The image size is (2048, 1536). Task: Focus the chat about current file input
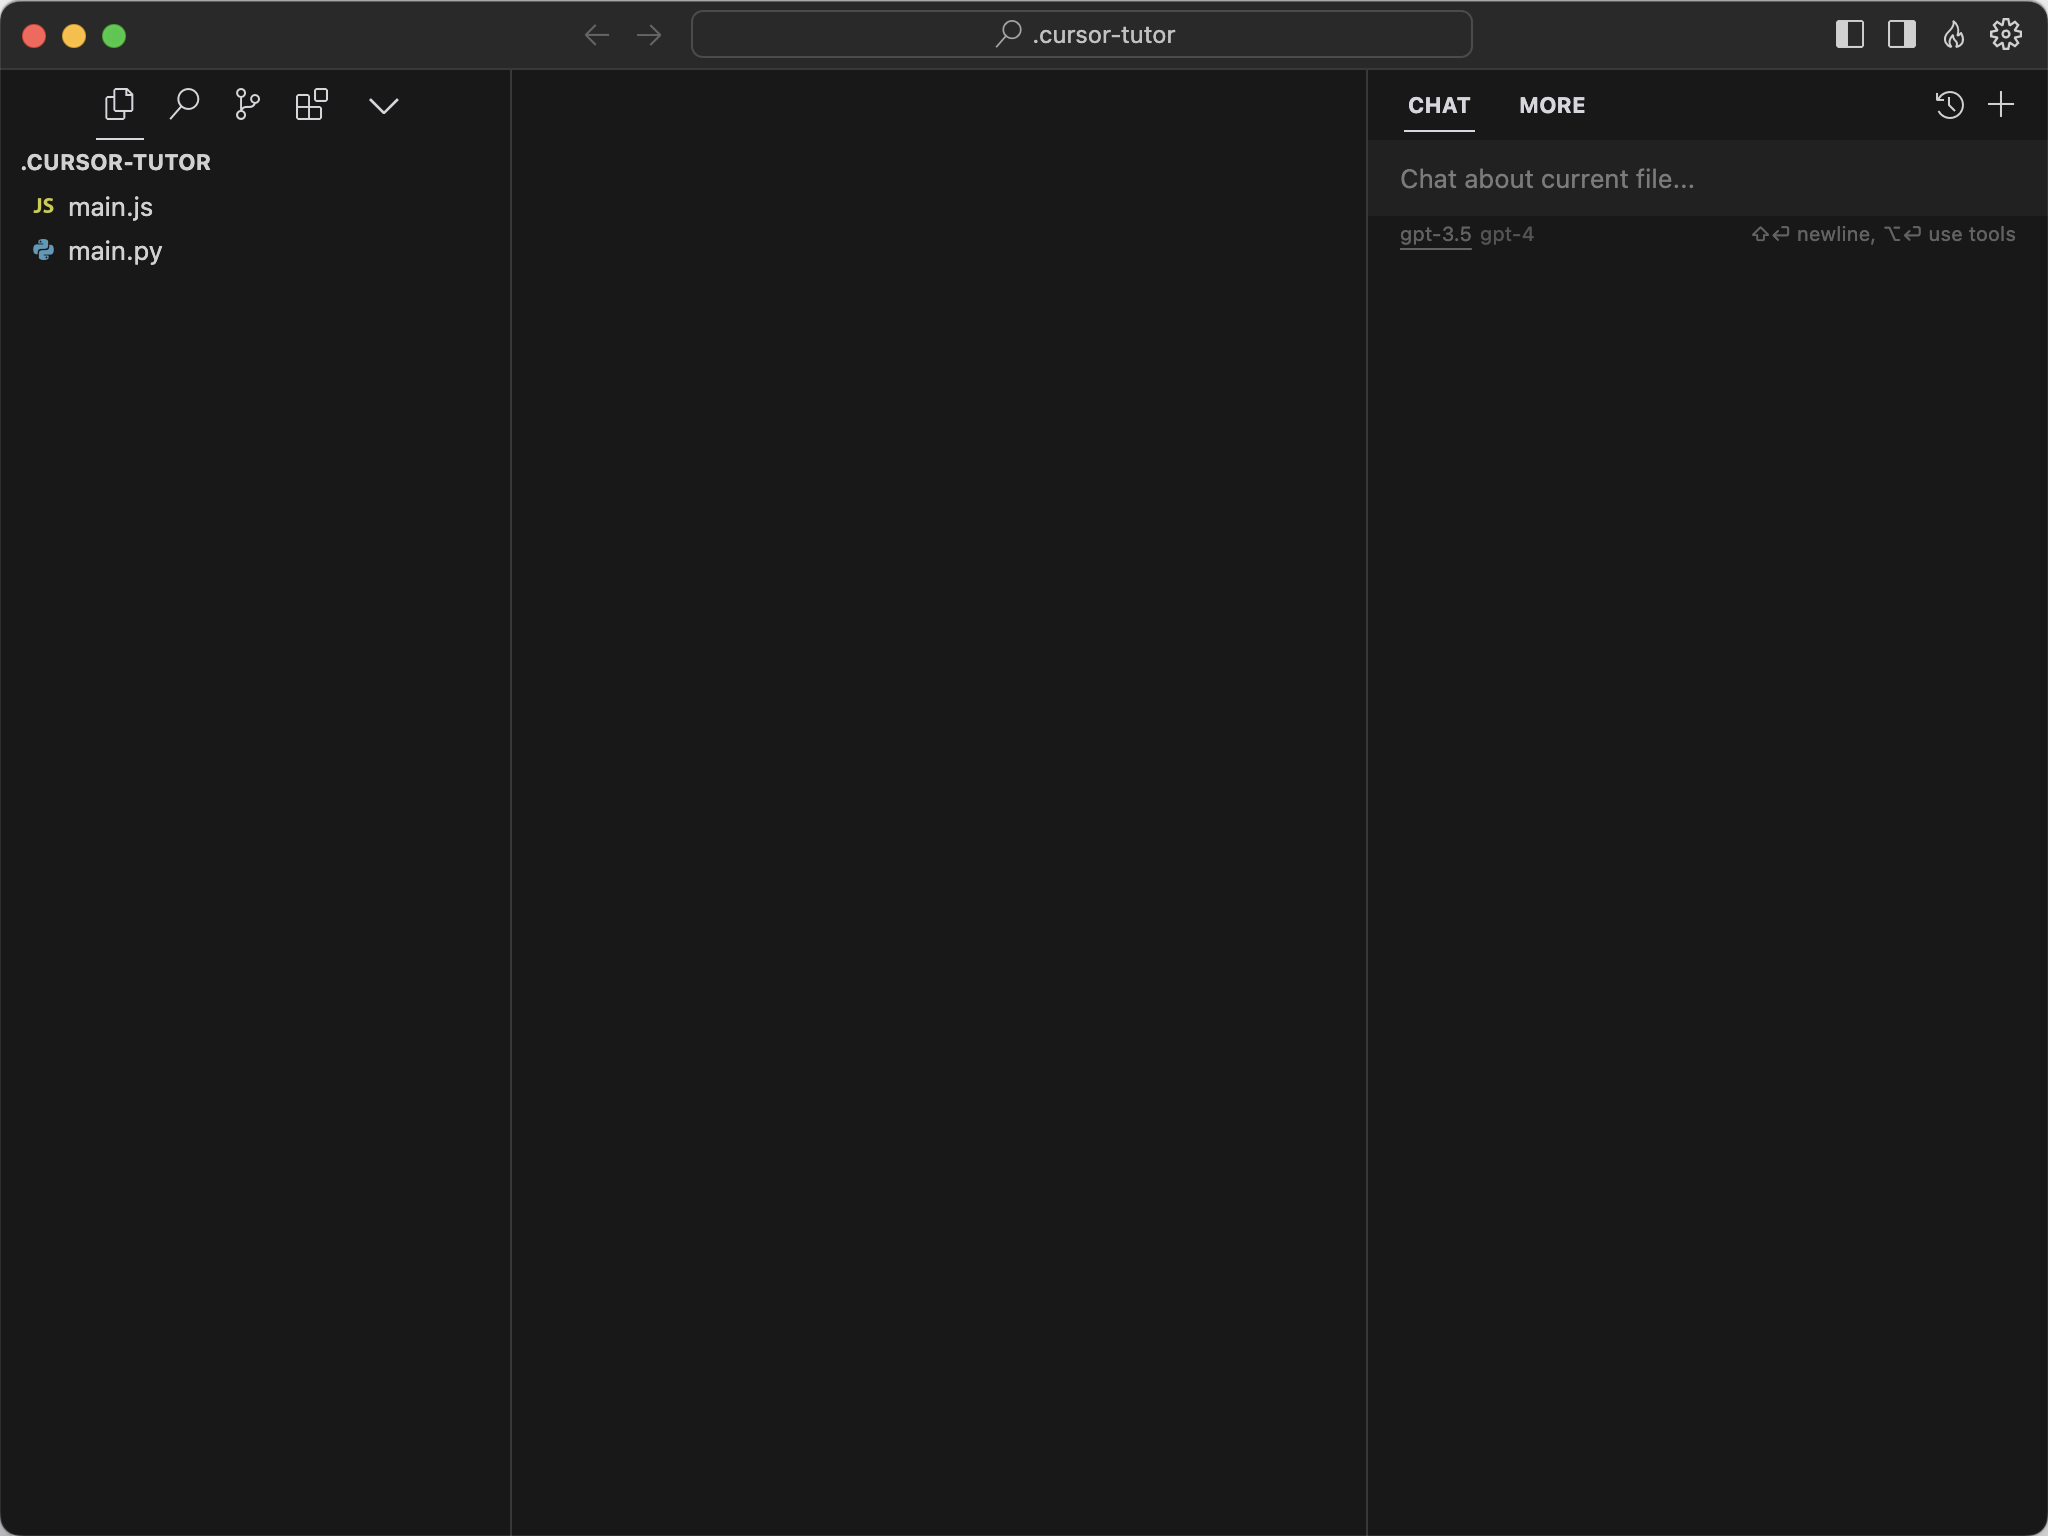pyautogui.click(x=1700, y=179)
